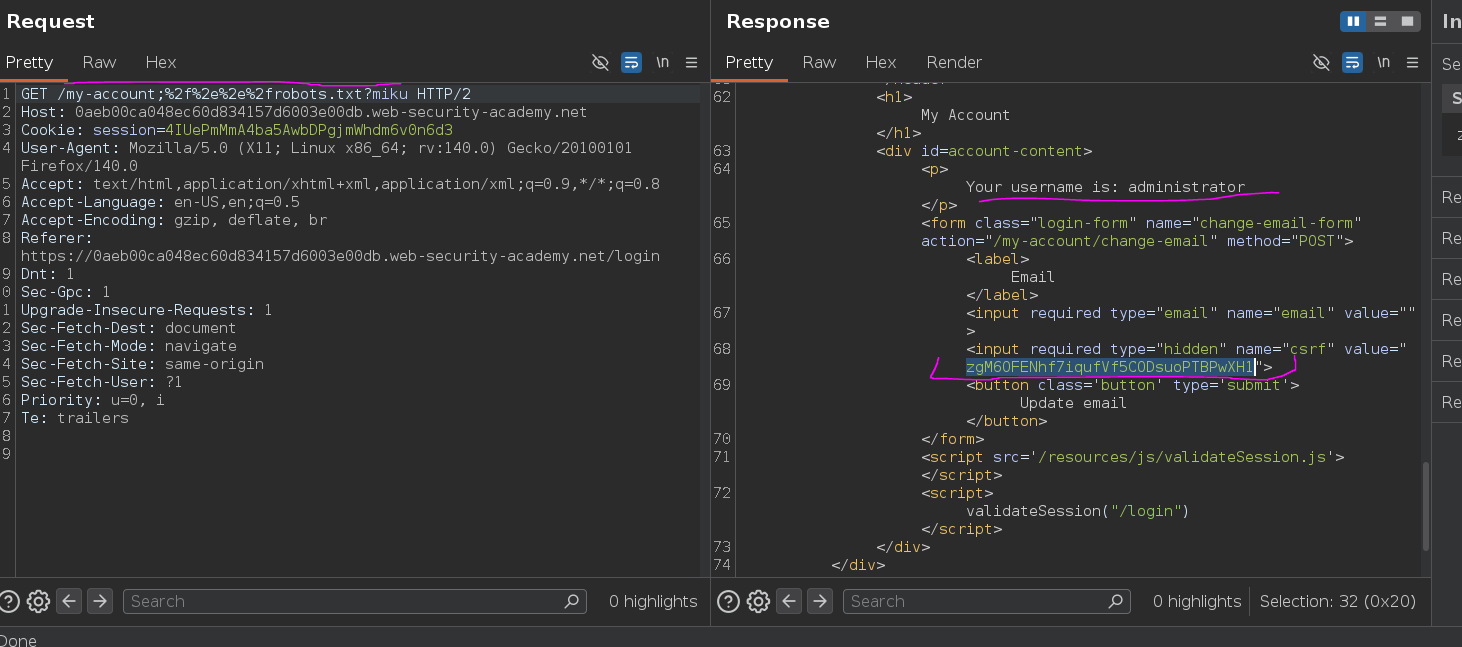The width and height of the screenshot is (1462, 647).
Task: Click the Accept-Language header line
Action: (x=160, y=202)
